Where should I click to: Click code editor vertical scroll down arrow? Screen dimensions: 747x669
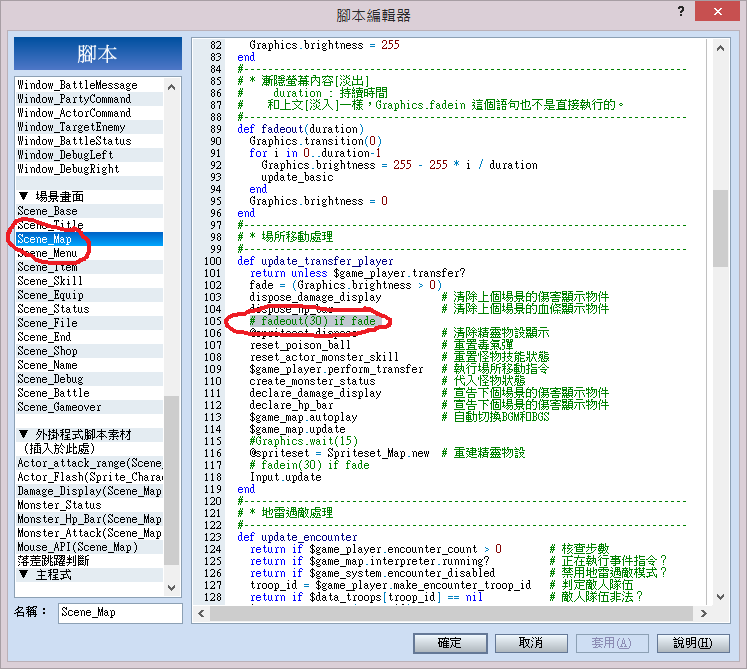coord(720,597)
